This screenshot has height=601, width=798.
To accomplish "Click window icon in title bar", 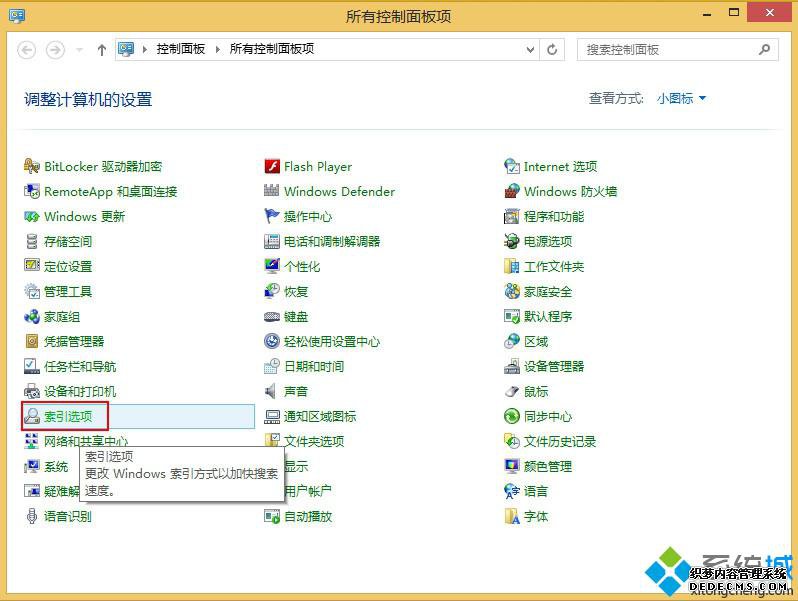I will 17,15.
